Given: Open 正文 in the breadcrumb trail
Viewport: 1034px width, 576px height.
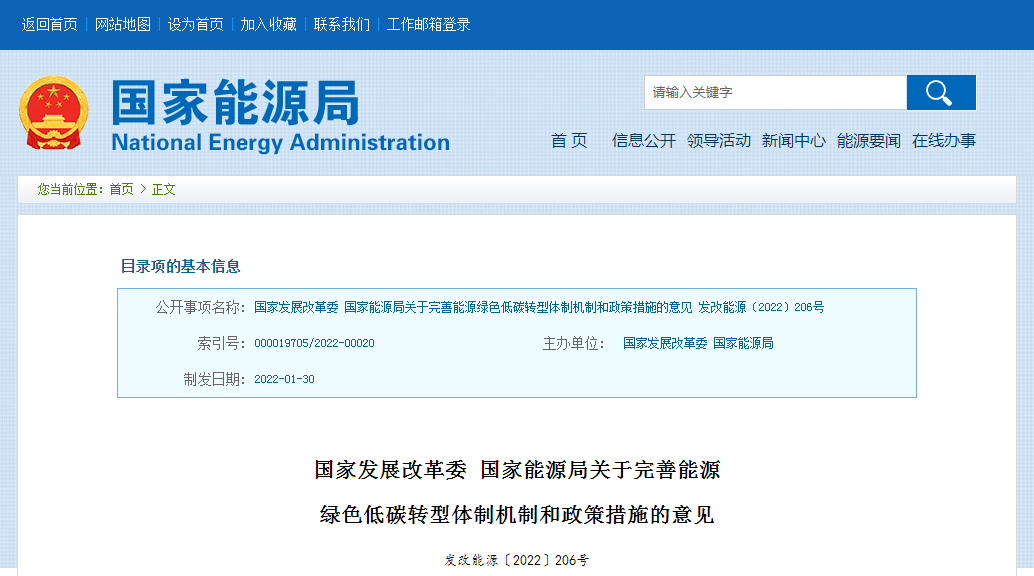Looking at the screenshot, I should (163, 188).
